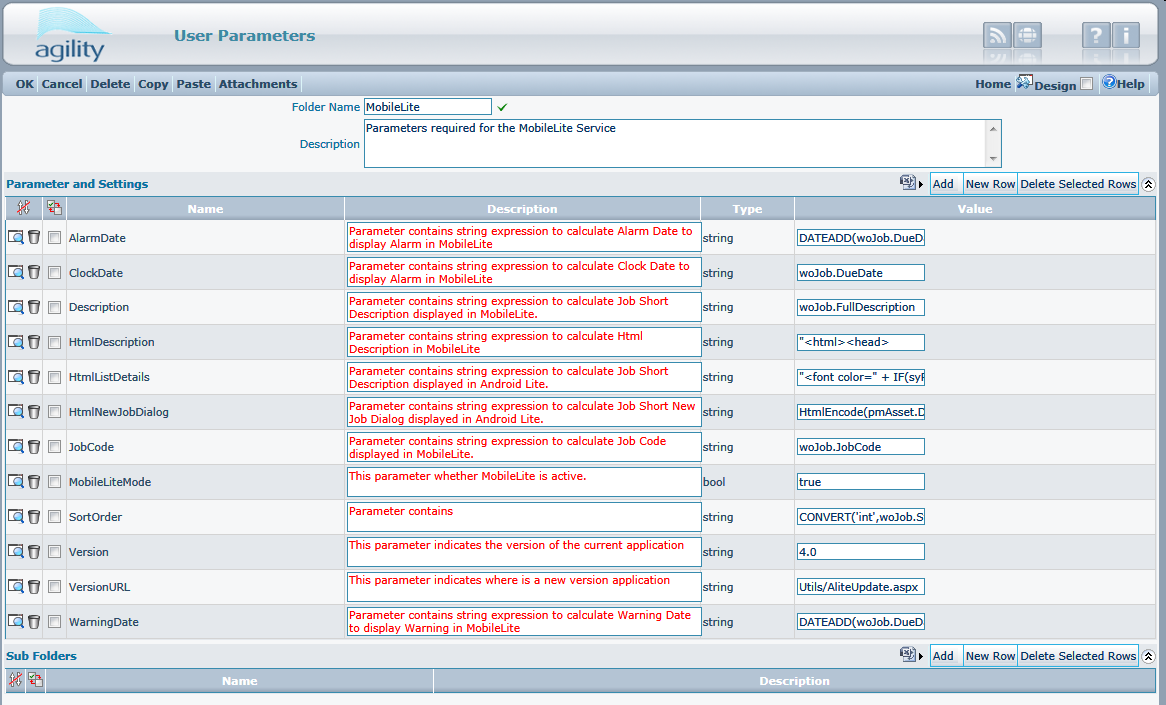Screen dimensions: 1166x705
Task: Click invert selection icon in parameters header
Action: pos(54,208)
